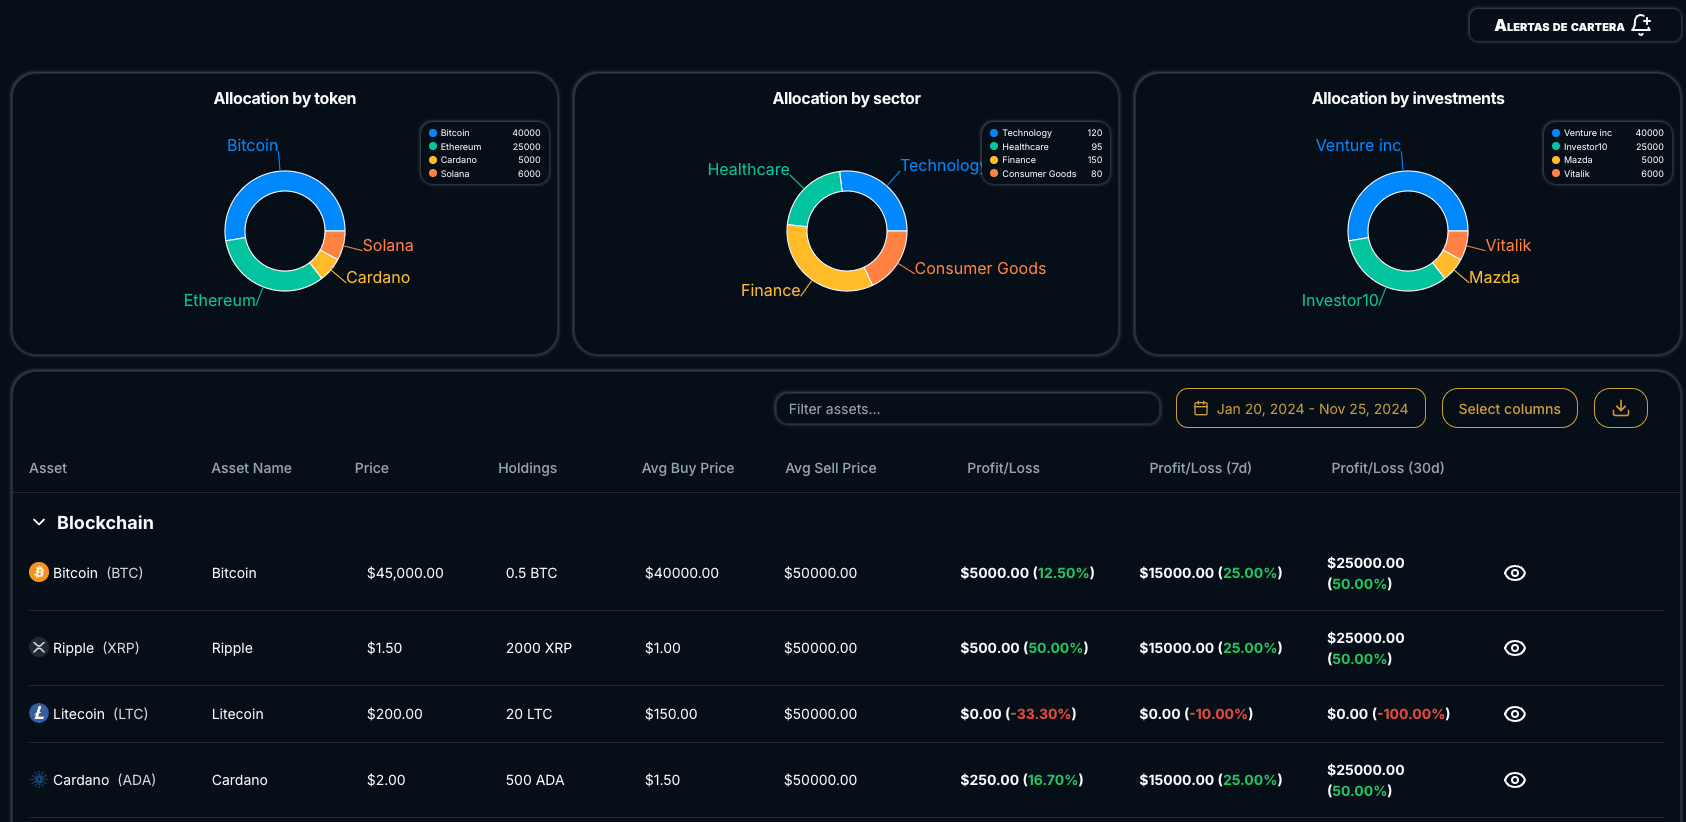Screen dimensions: 1686x822
Task: Click the Technology label on sector chart
Action: point(940,166)
